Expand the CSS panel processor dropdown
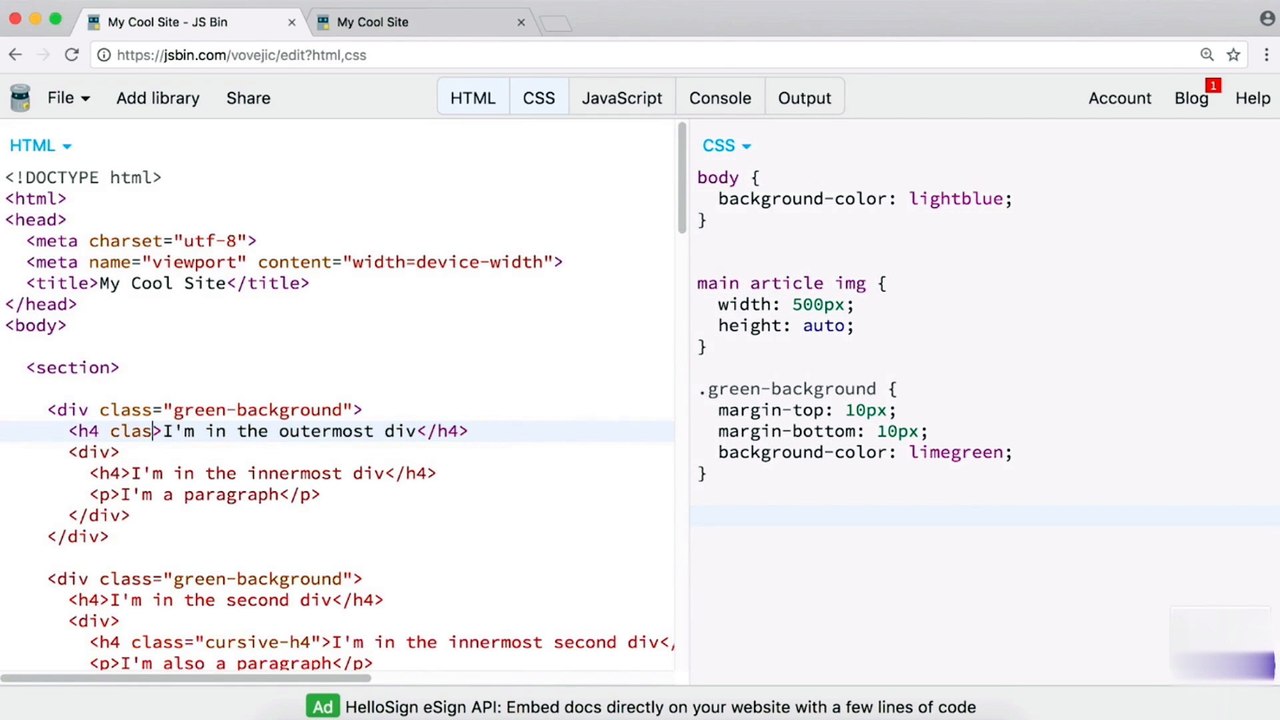Image resolution: width=1280 pixels, height=720 pixels. click(727, 146)
